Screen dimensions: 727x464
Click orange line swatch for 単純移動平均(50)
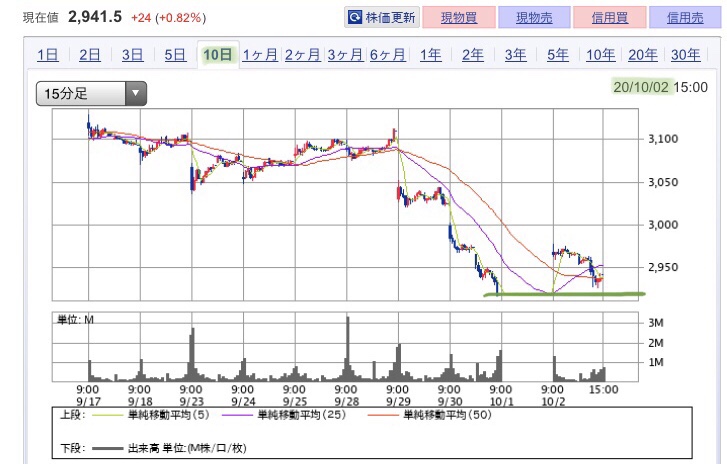[383, 415]
